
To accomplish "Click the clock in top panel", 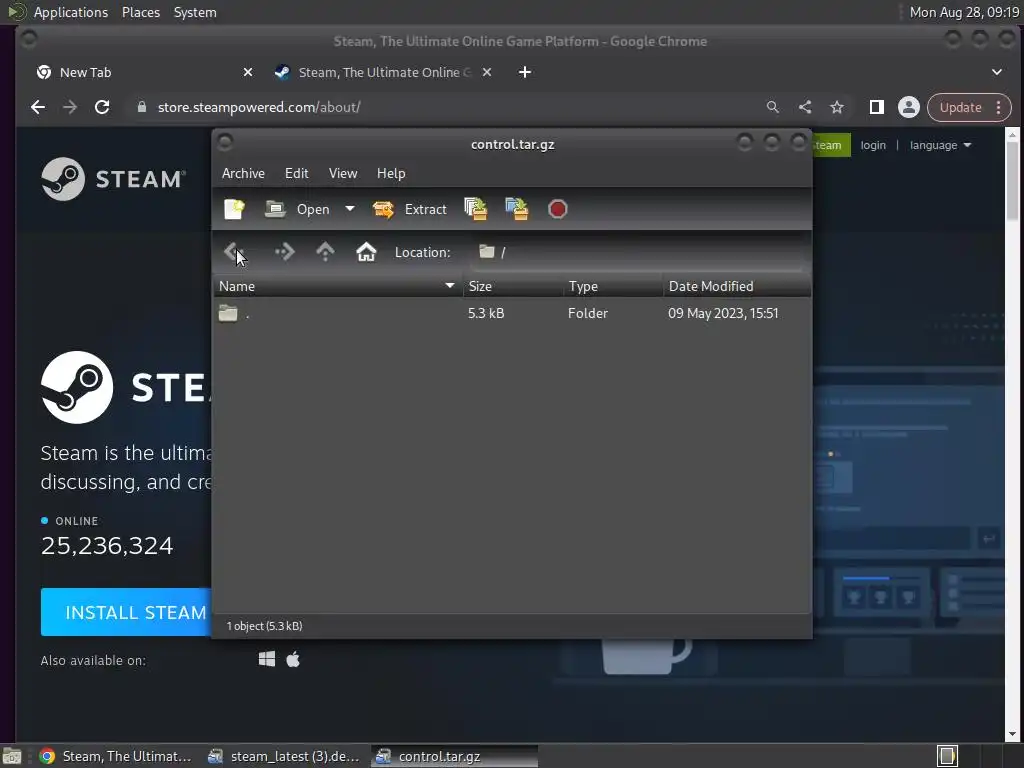I will (964, 12).
